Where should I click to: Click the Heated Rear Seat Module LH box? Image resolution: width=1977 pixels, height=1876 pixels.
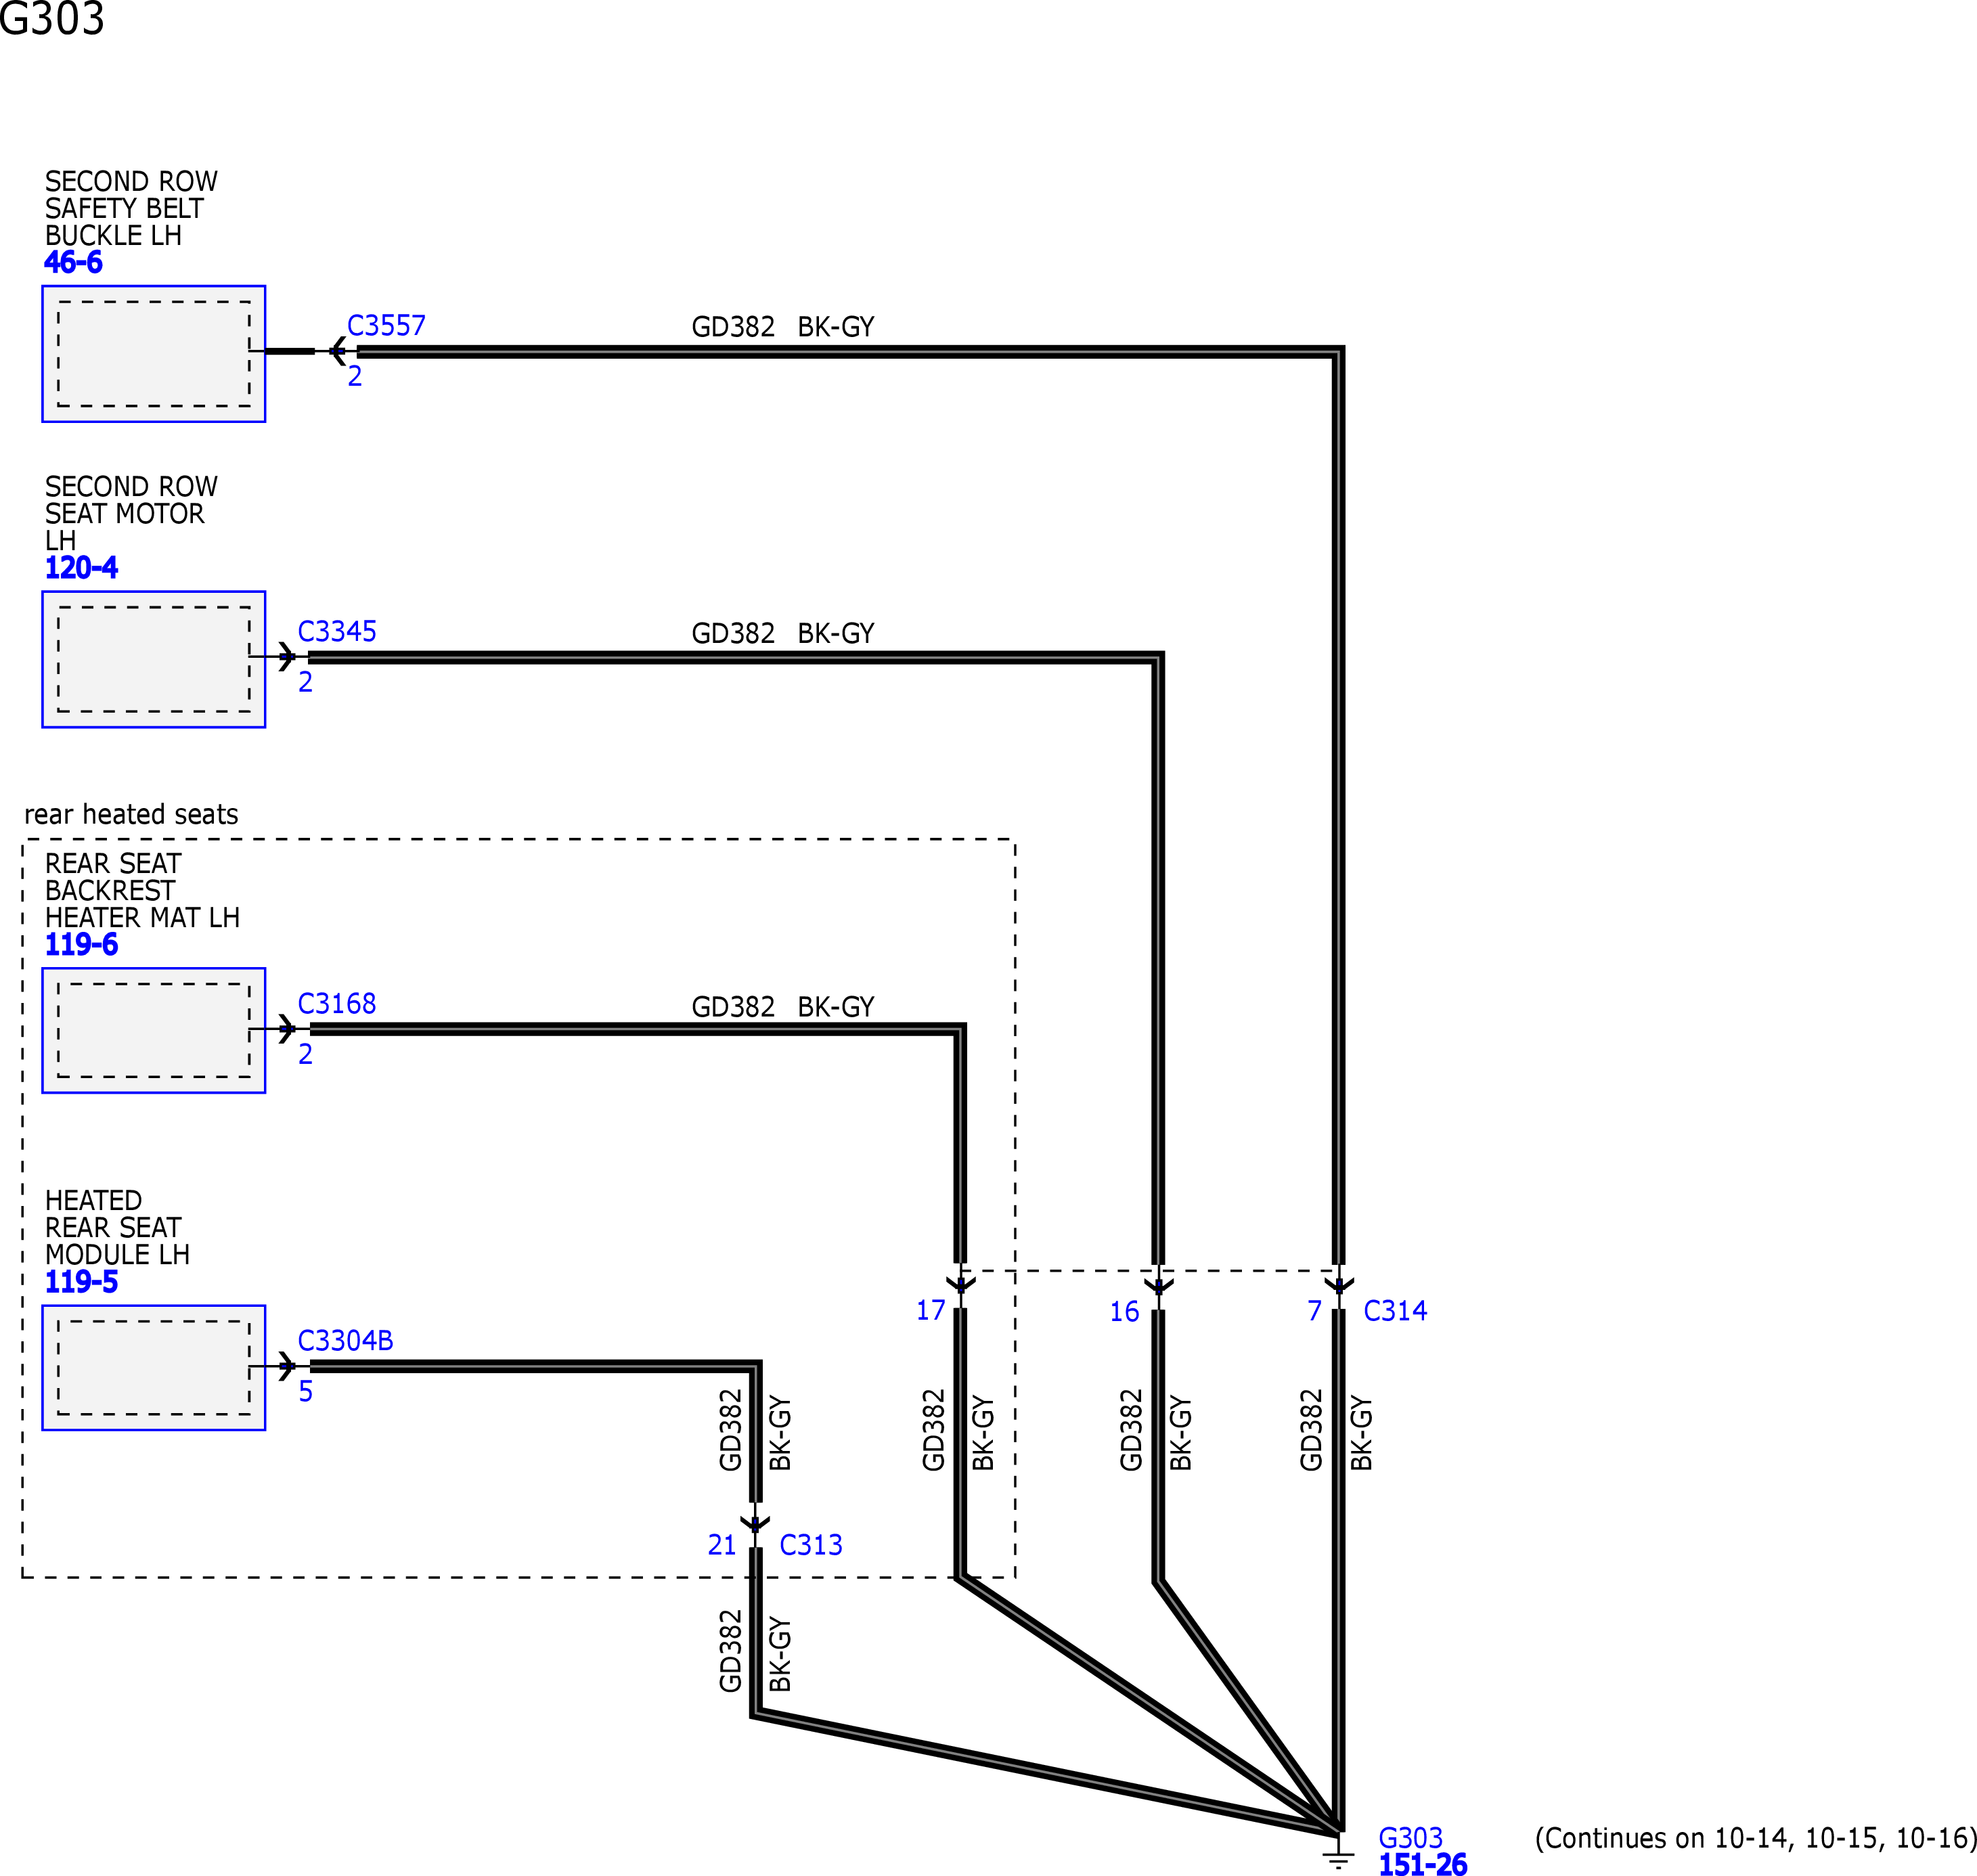point(154,1367)
